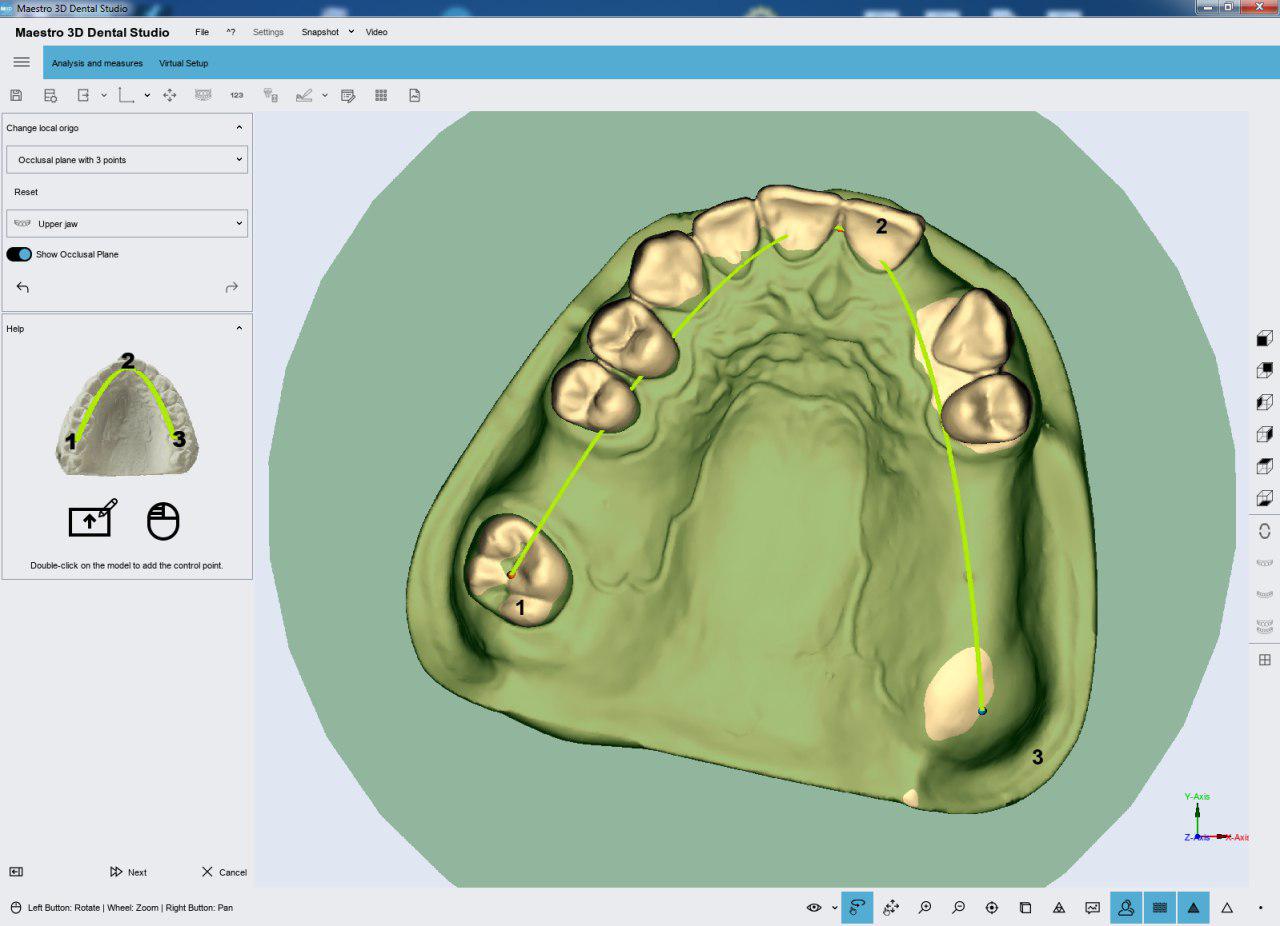1280x926 pixels.
Task: Toggle the point display dot button
Action: (x=1260, y=908)
